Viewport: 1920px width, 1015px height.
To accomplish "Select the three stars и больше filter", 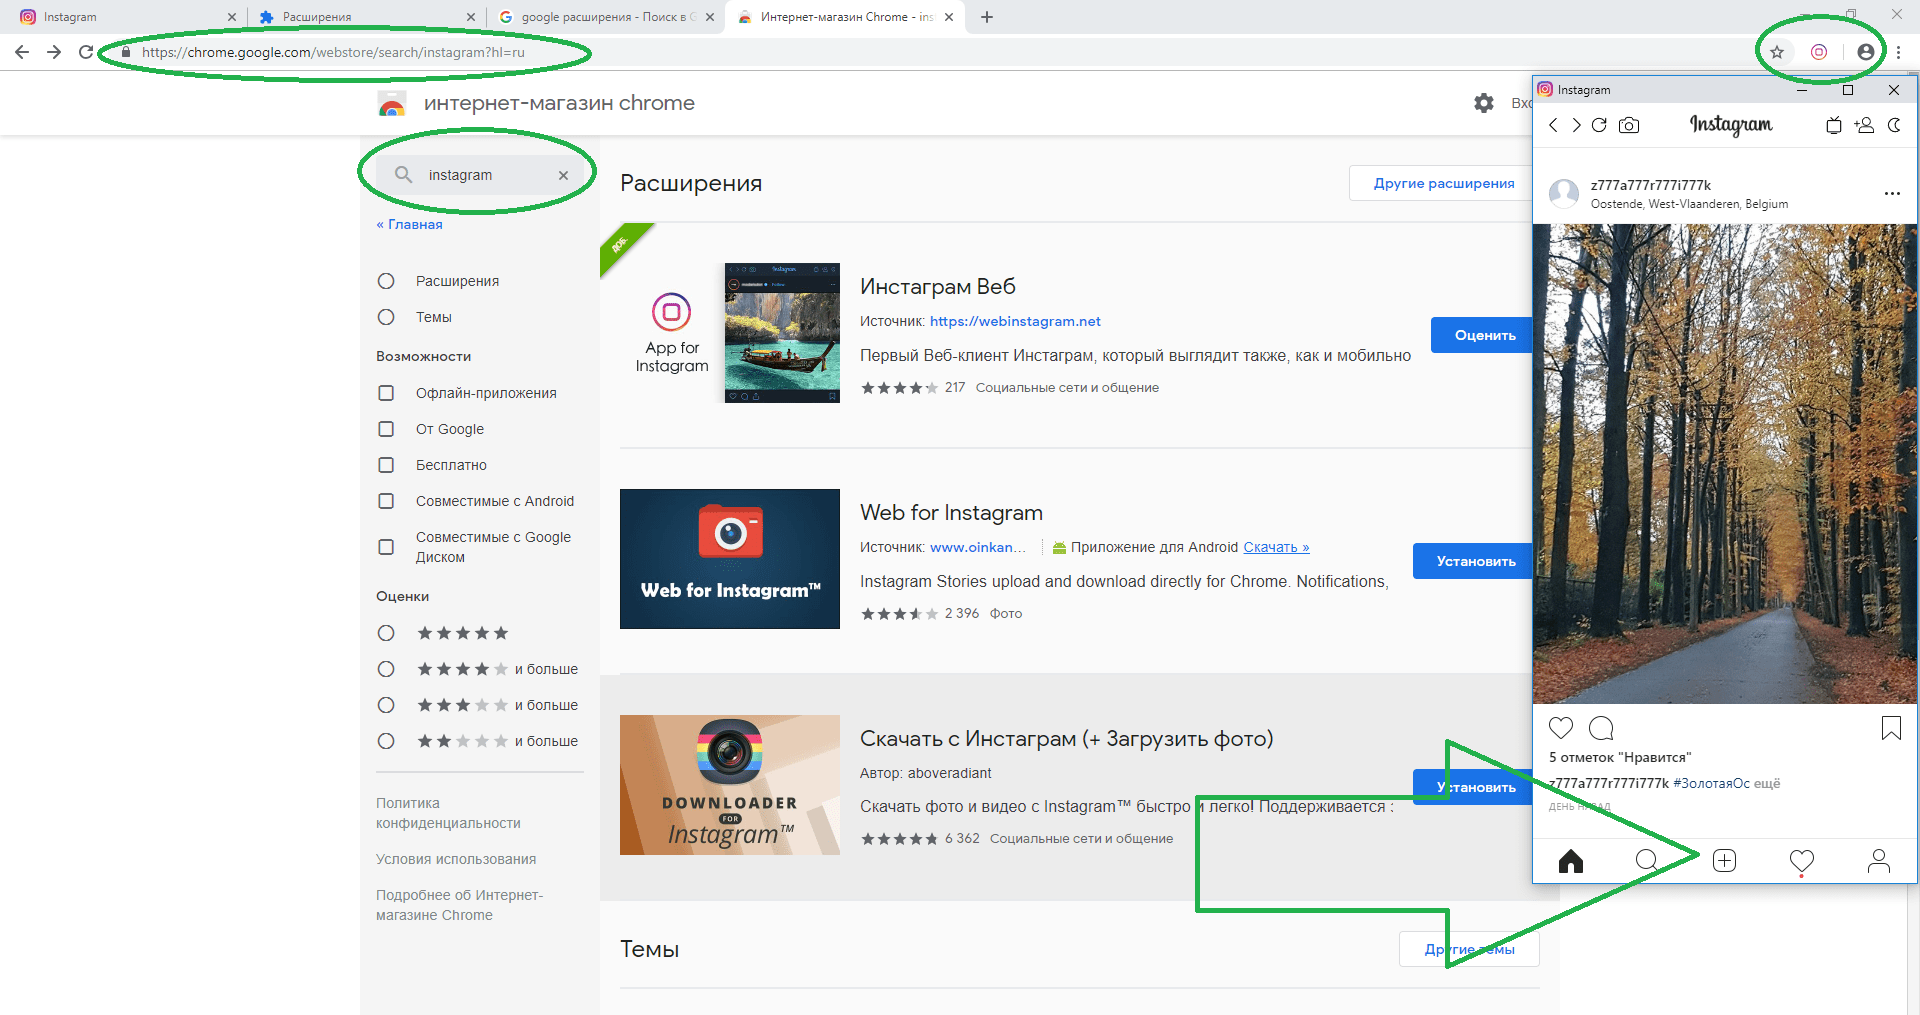I will click(x=386, y=705).
